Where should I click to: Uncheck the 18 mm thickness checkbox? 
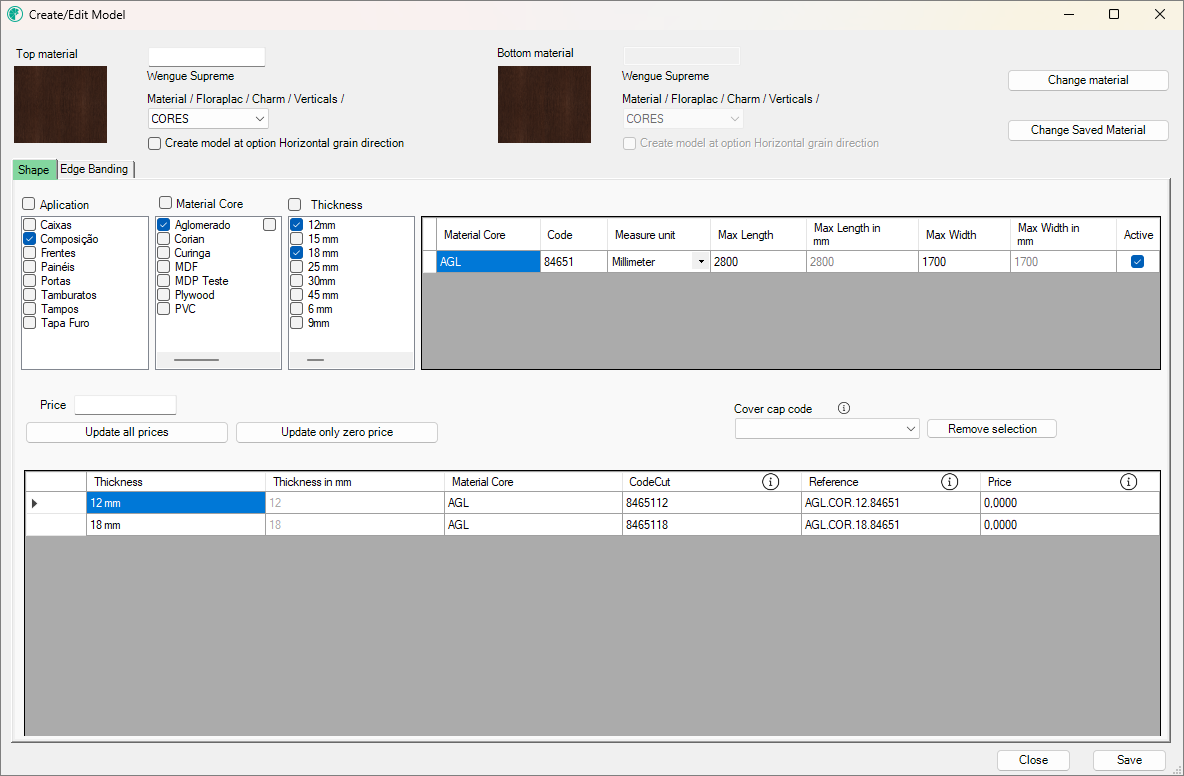pyautogui.click(x=297, y=253)
